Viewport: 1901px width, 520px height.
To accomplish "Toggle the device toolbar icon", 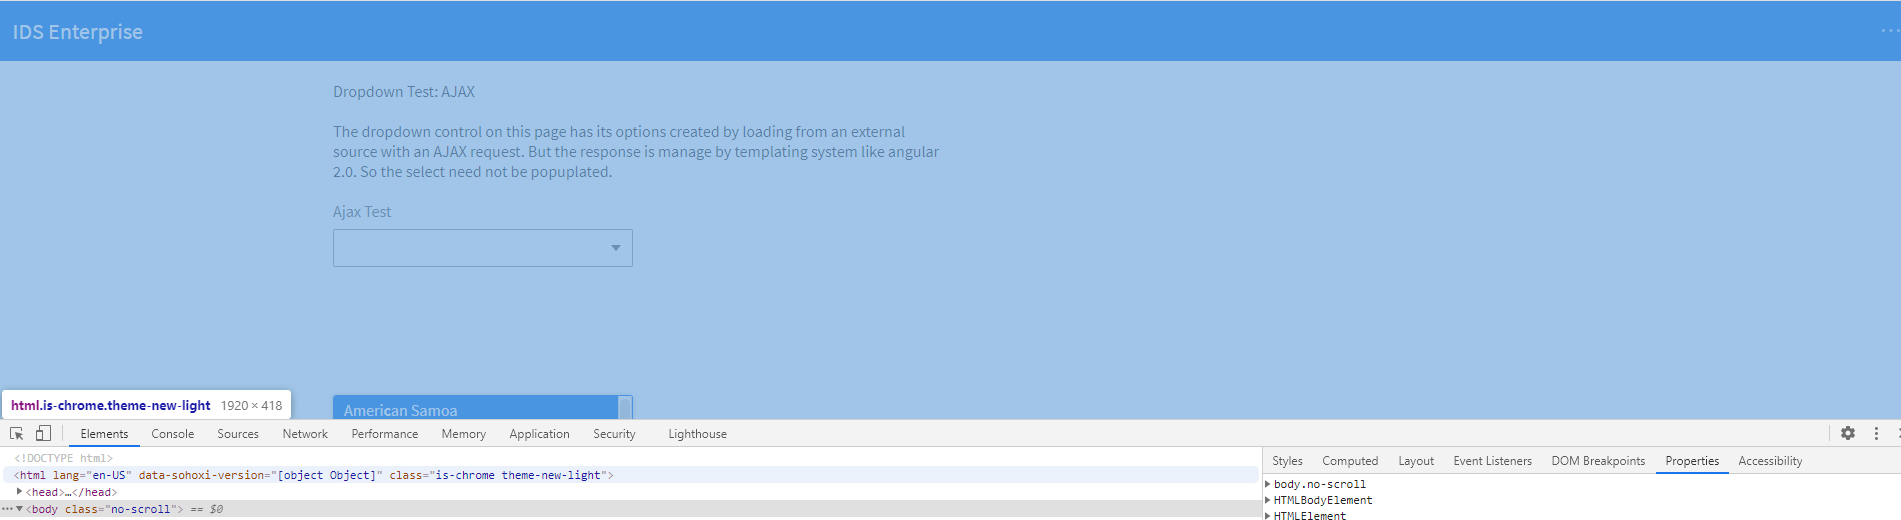I will (43, 433).
